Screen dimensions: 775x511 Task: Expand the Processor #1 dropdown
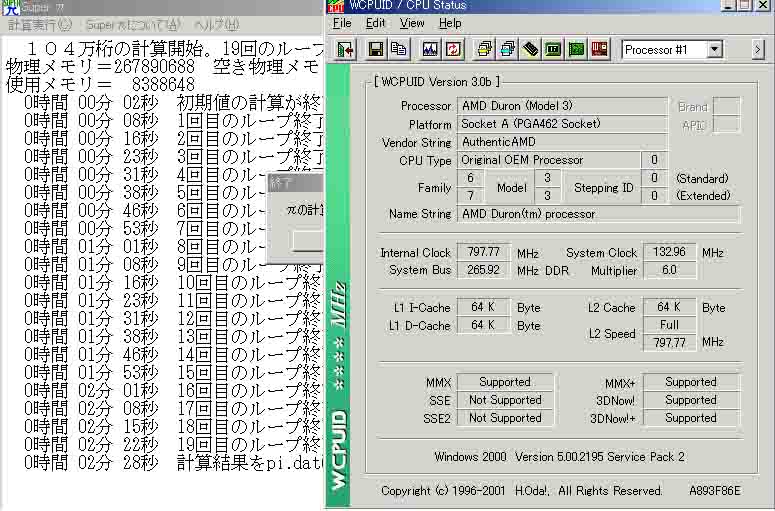click(x=715, y=49)
